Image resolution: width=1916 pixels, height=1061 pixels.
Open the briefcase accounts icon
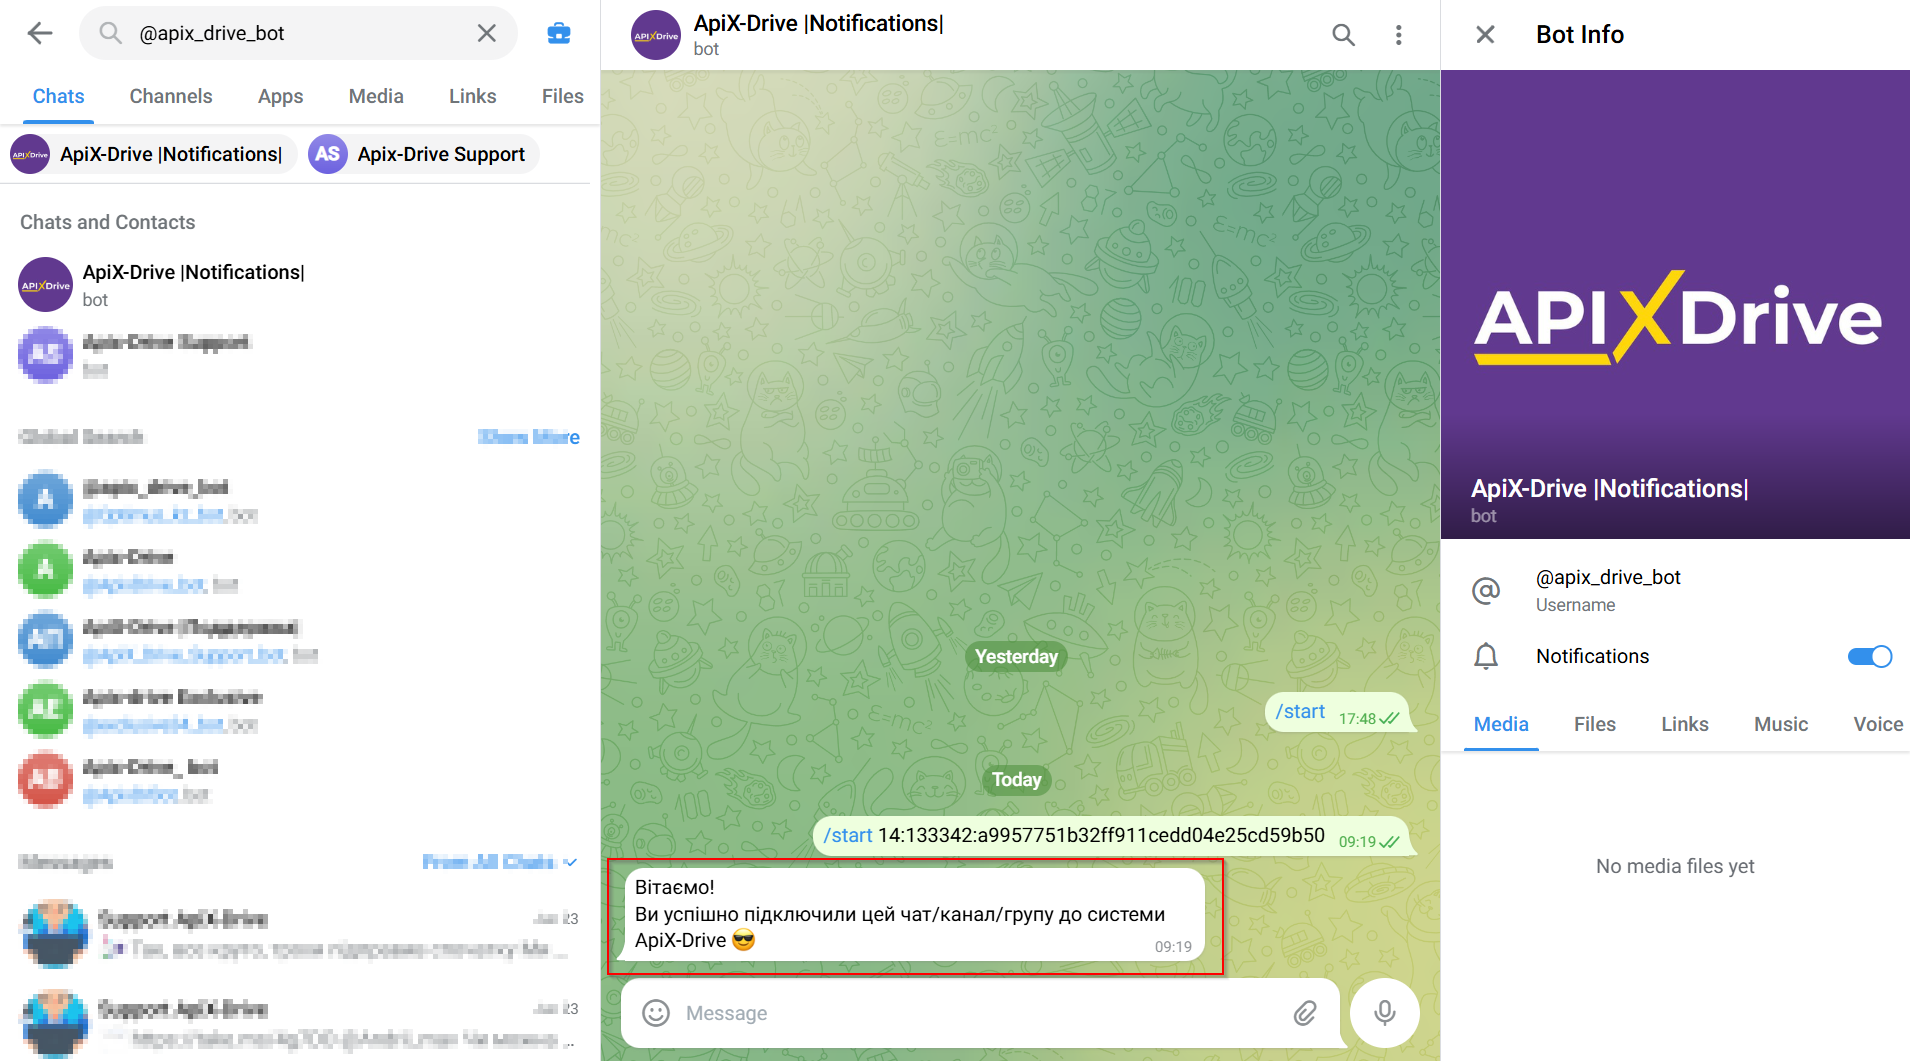pos(559,33)
